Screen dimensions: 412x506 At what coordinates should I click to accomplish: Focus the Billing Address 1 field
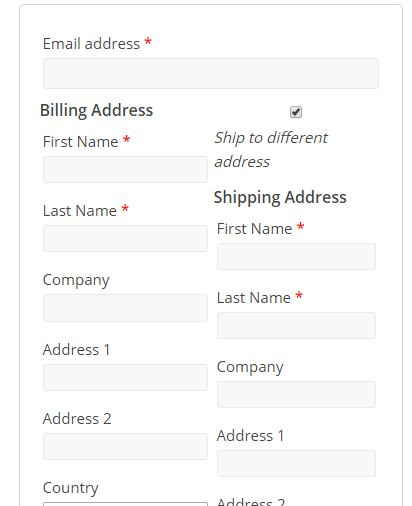[125, 377]
